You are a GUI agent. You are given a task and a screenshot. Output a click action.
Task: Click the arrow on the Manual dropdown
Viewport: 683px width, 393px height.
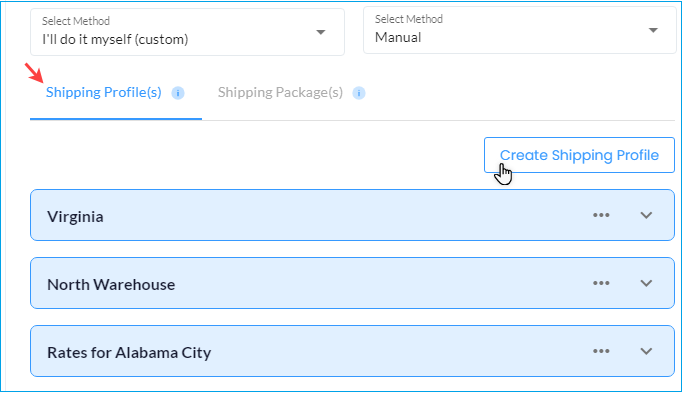(653, 30)
